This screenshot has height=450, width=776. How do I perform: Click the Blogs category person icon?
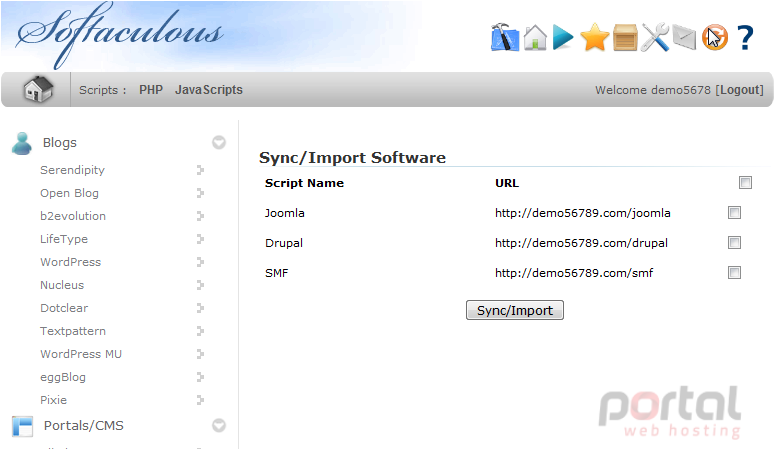coord(22,143)
